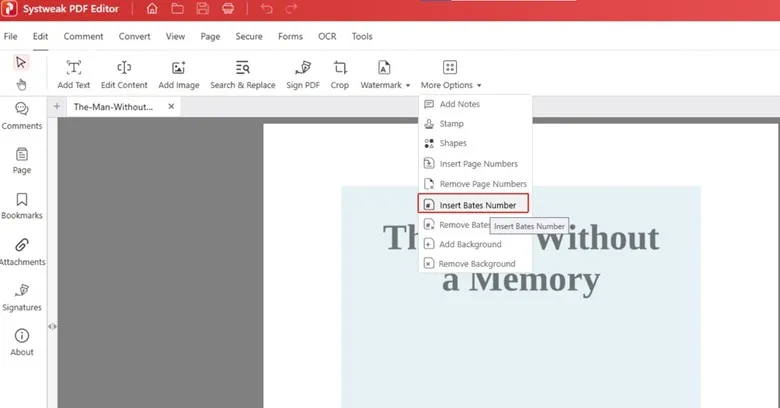Click the Add Text tool icon
Image resolution: width=780 pixels, height=408 pixels.
74,68
